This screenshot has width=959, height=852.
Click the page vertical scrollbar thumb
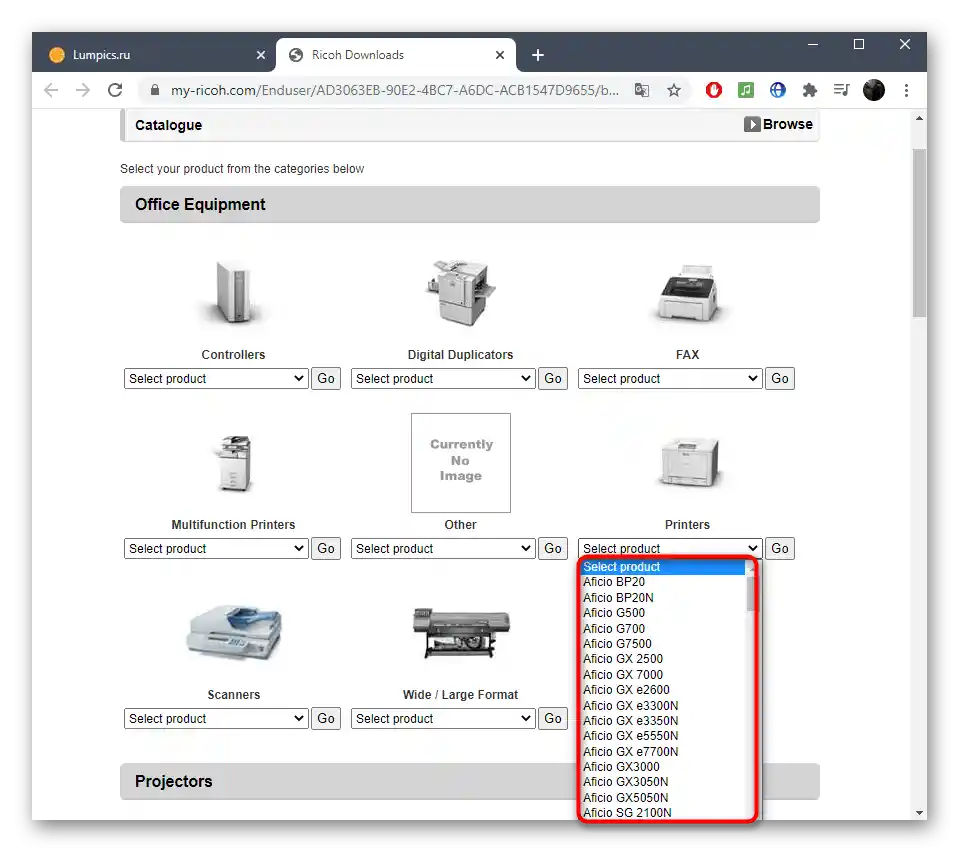pos(919,232)
